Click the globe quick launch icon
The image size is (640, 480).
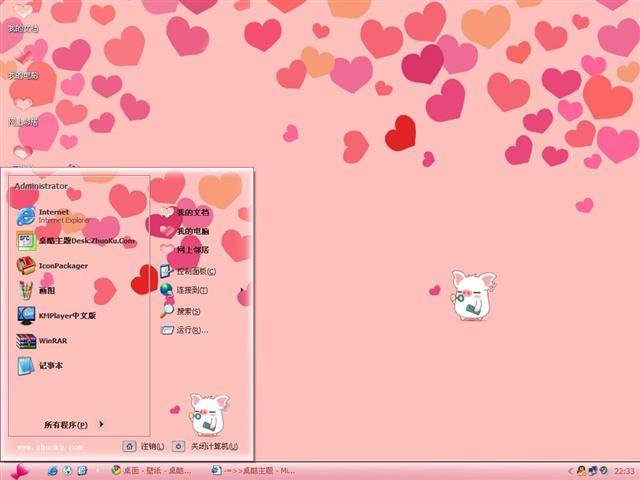(67, 471)
